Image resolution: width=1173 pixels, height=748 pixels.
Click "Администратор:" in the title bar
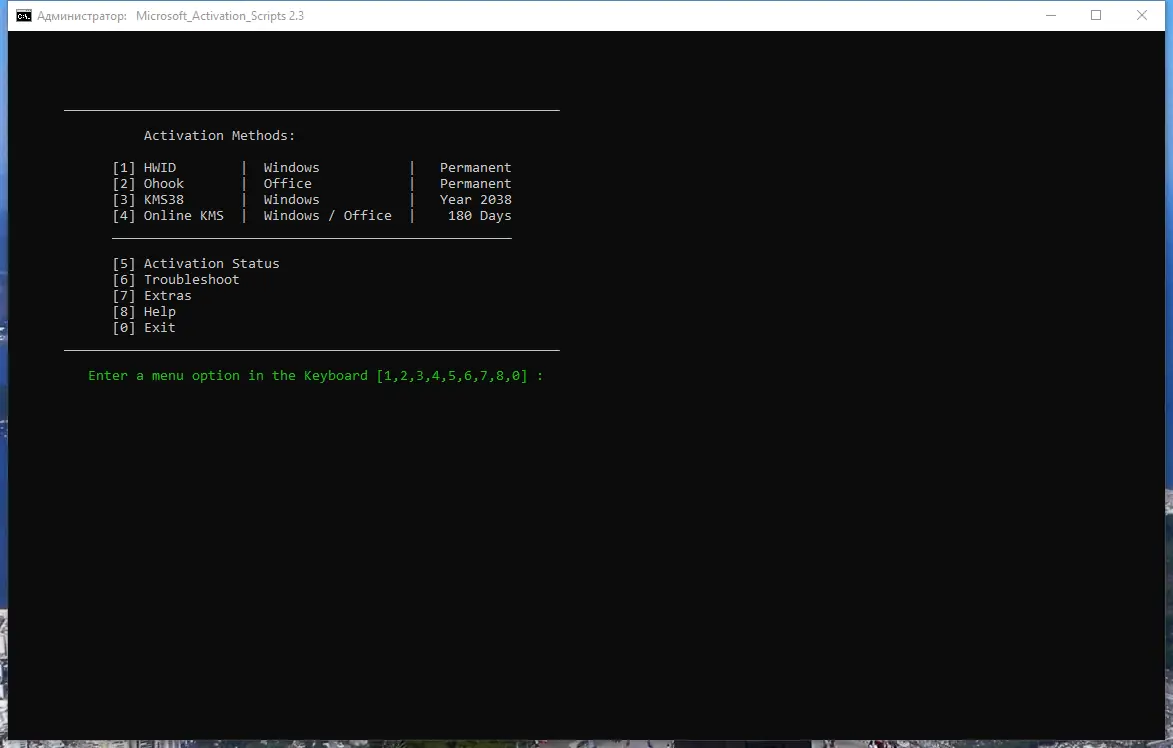tap(82, 16)
